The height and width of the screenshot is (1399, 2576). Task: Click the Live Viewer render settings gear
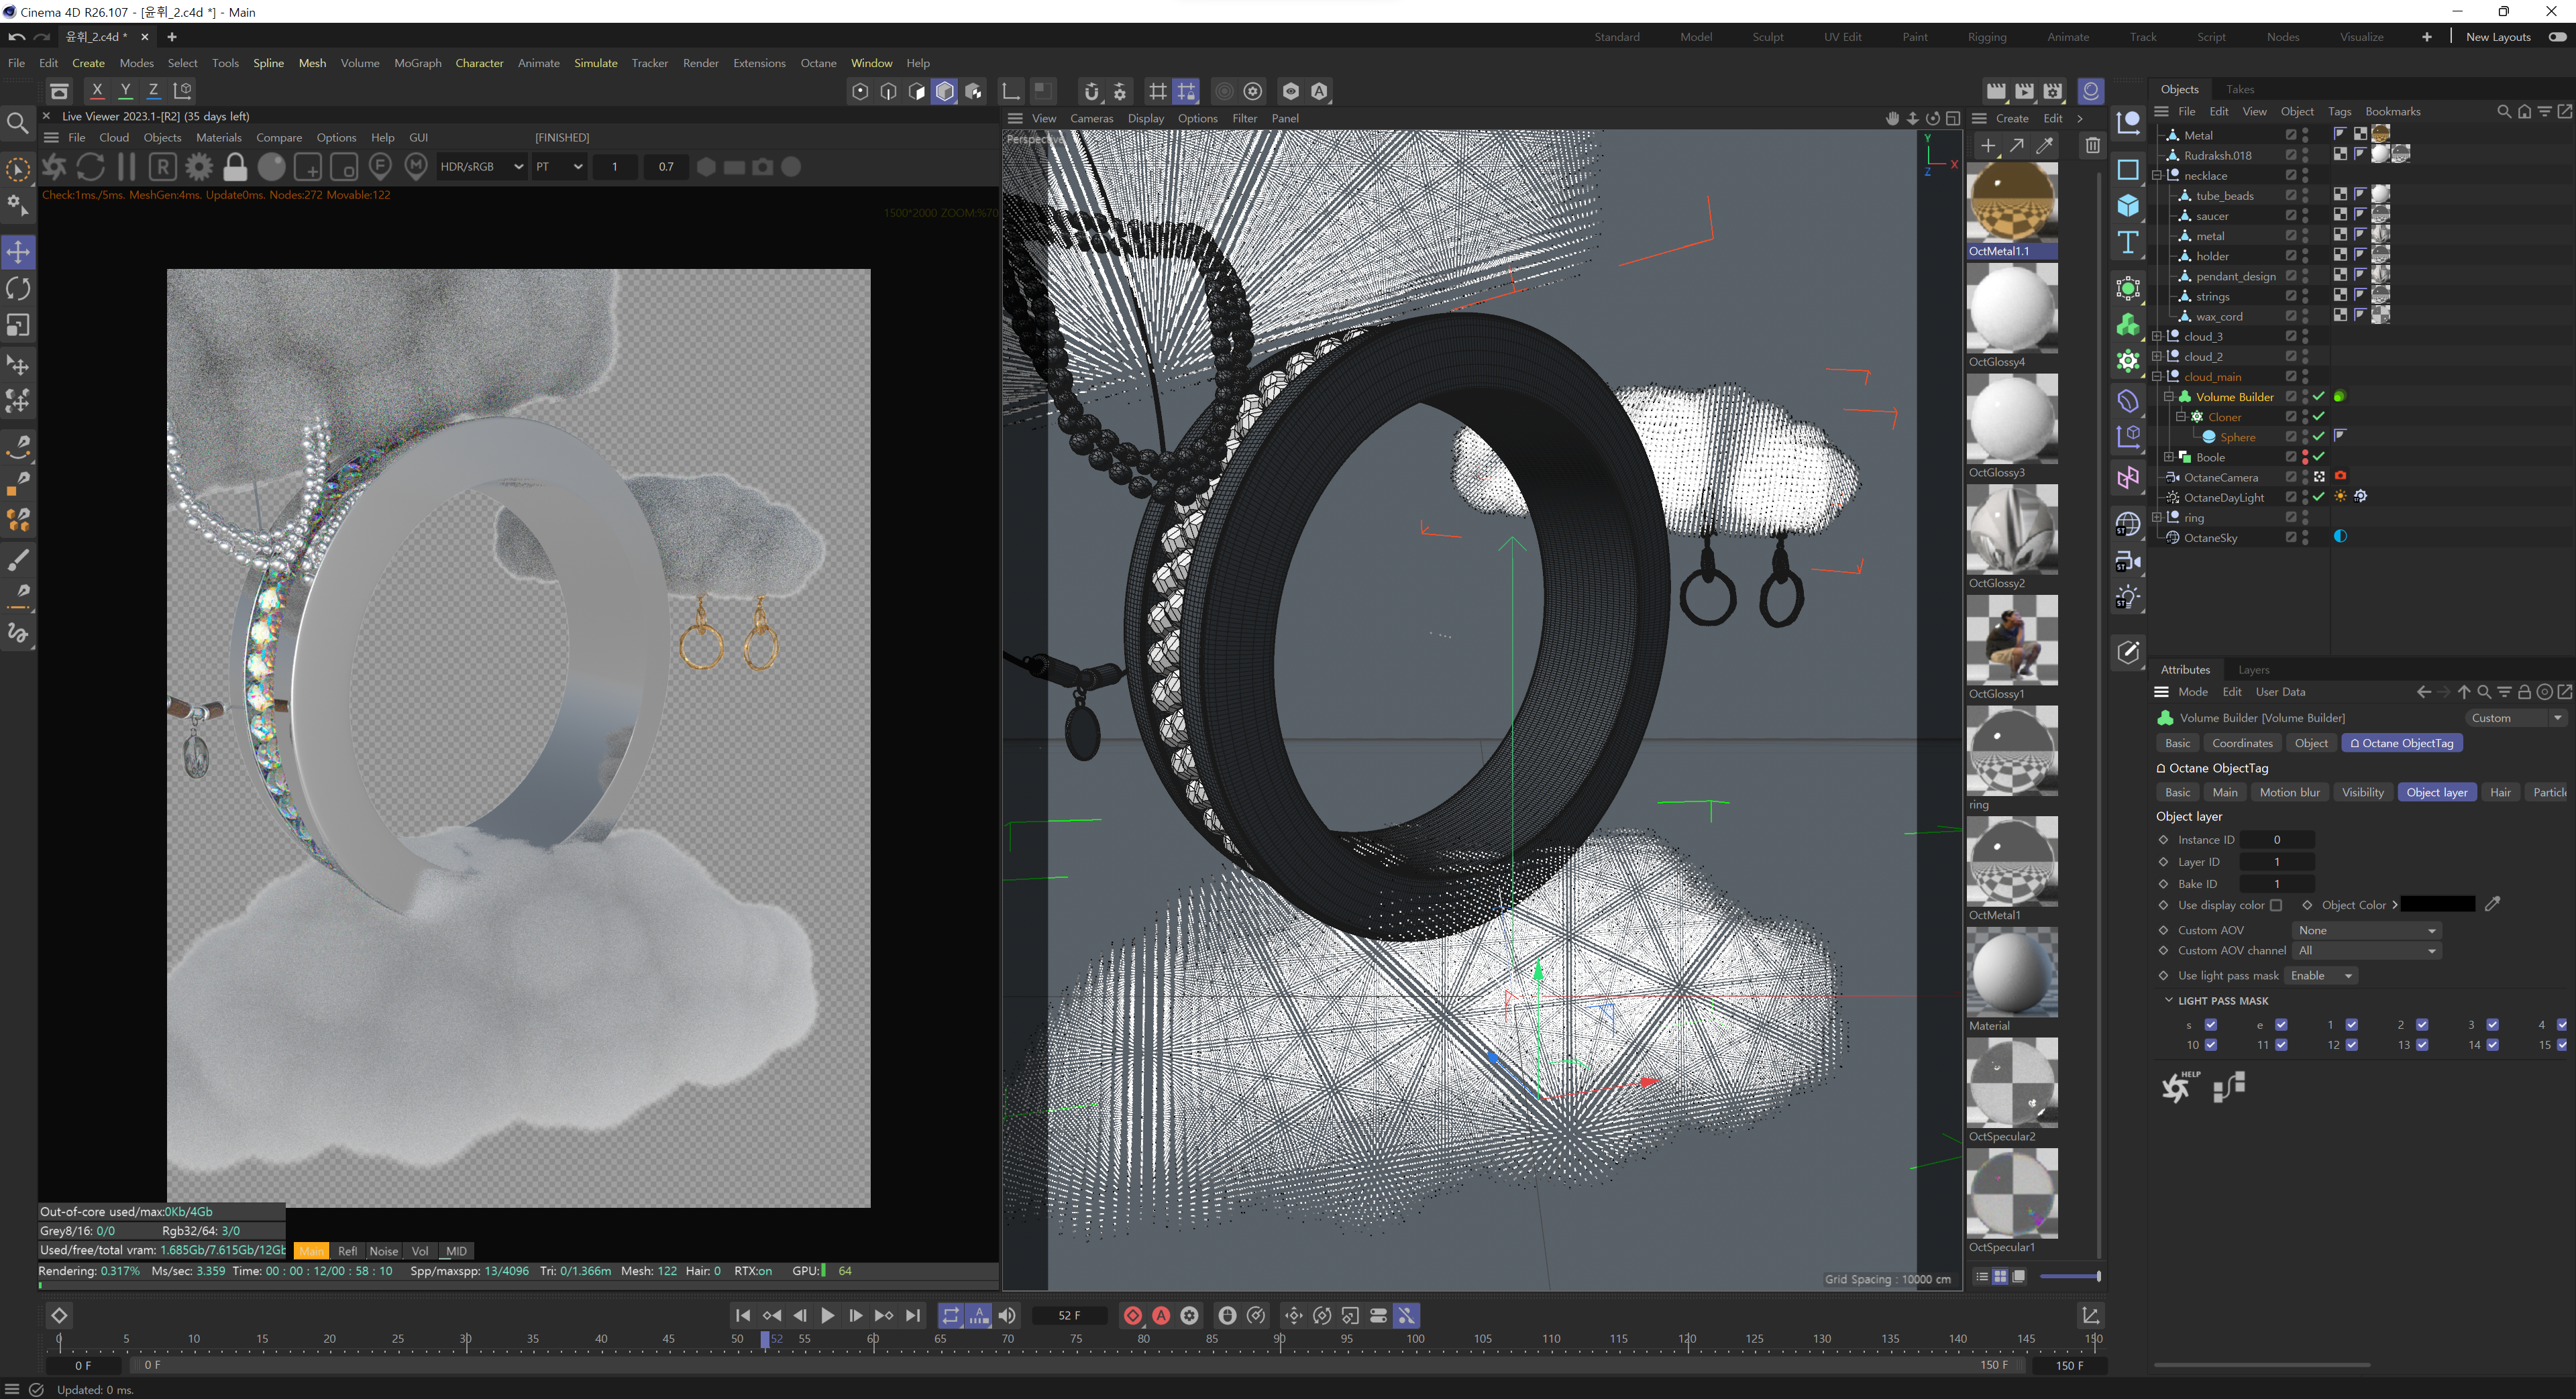[199, 167]
